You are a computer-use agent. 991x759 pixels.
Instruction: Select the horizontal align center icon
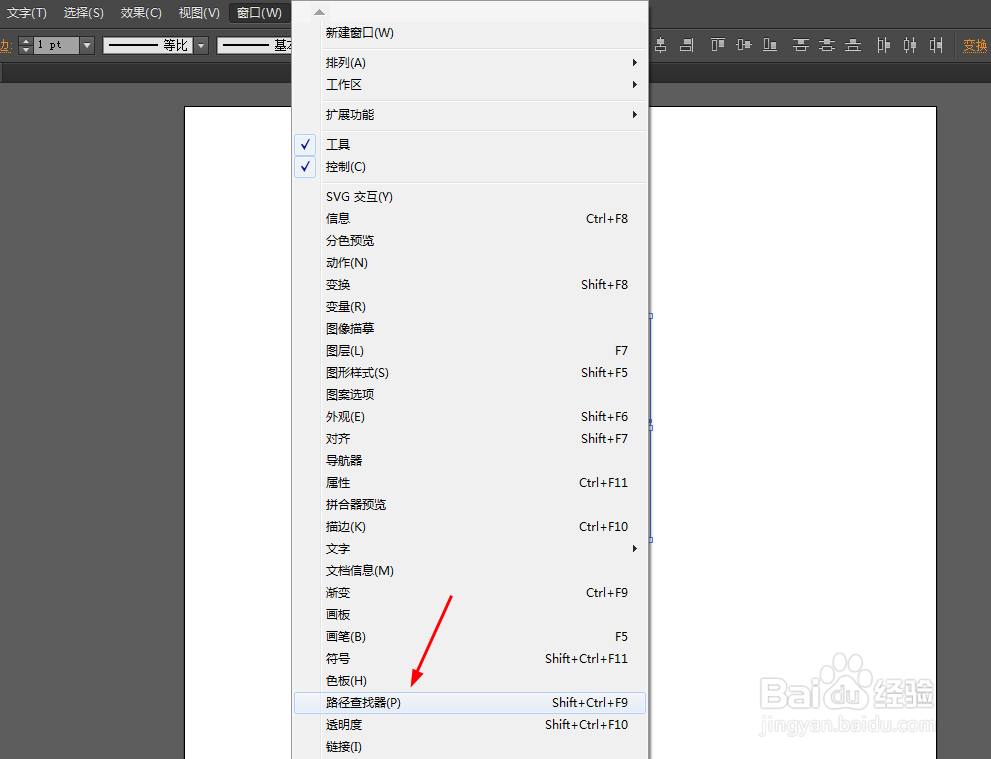point(661,45)
